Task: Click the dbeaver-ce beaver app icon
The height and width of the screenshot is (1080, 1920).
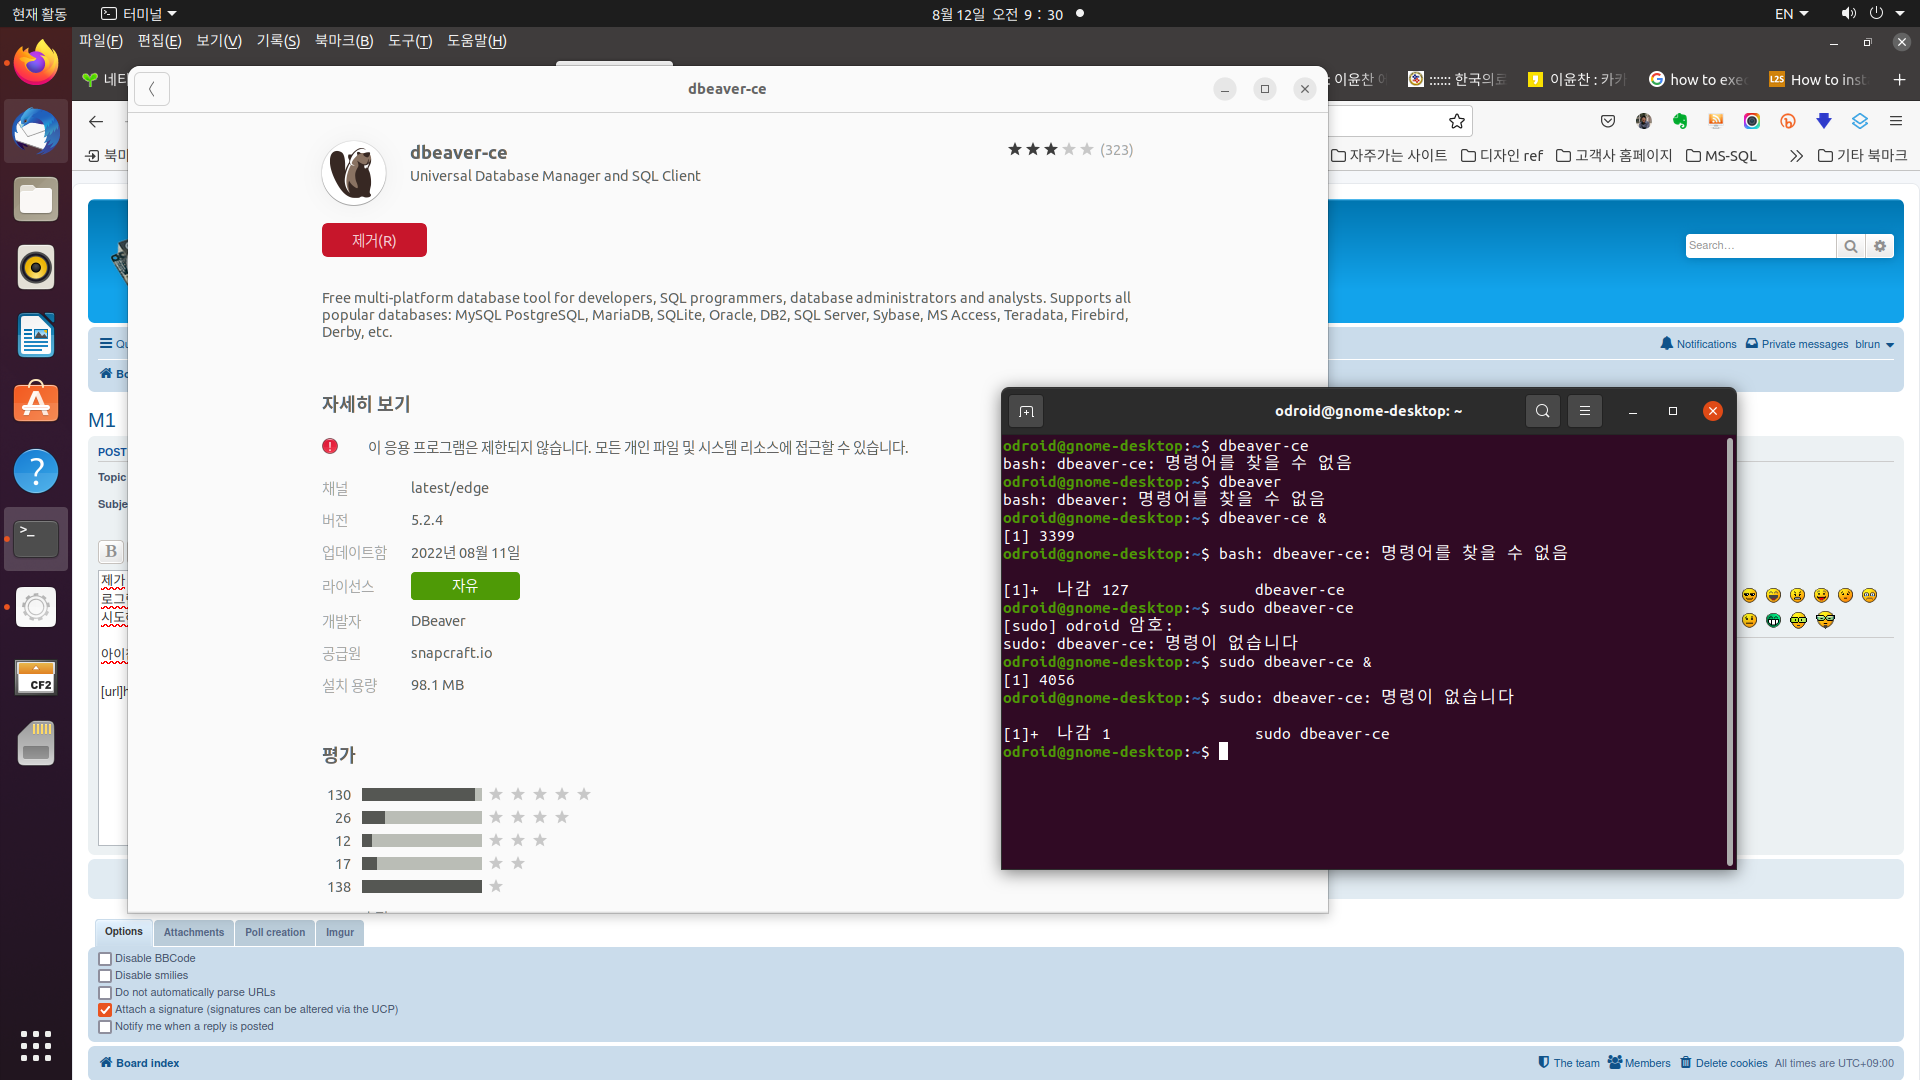Action: point(354,173)
